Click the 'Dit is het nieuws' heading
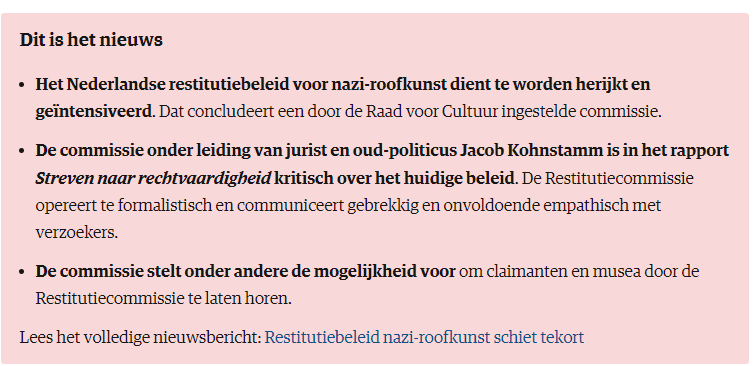Image resolution: width=756 pixels, height=366 pixels. click(91, 40)
